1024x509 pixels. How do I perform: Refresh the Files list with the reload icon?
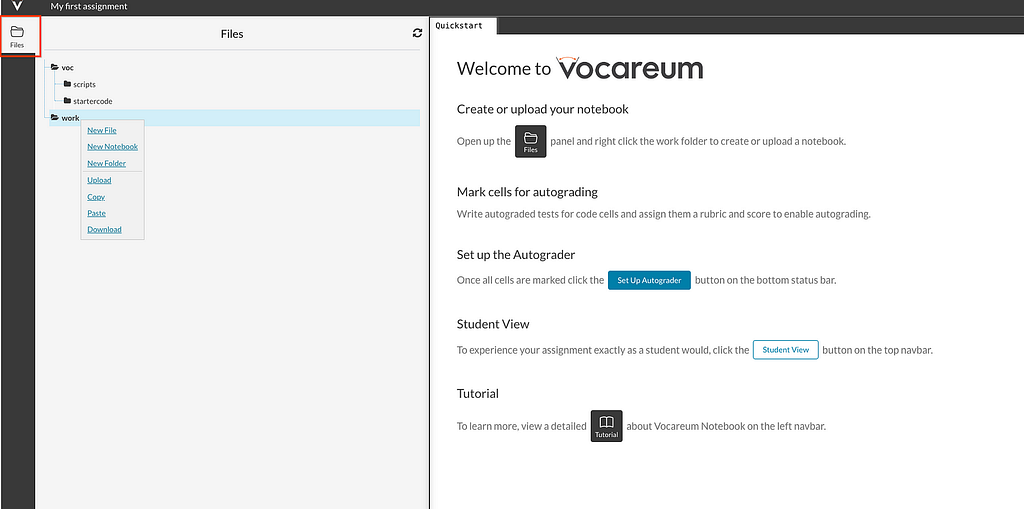coord(417,33)
